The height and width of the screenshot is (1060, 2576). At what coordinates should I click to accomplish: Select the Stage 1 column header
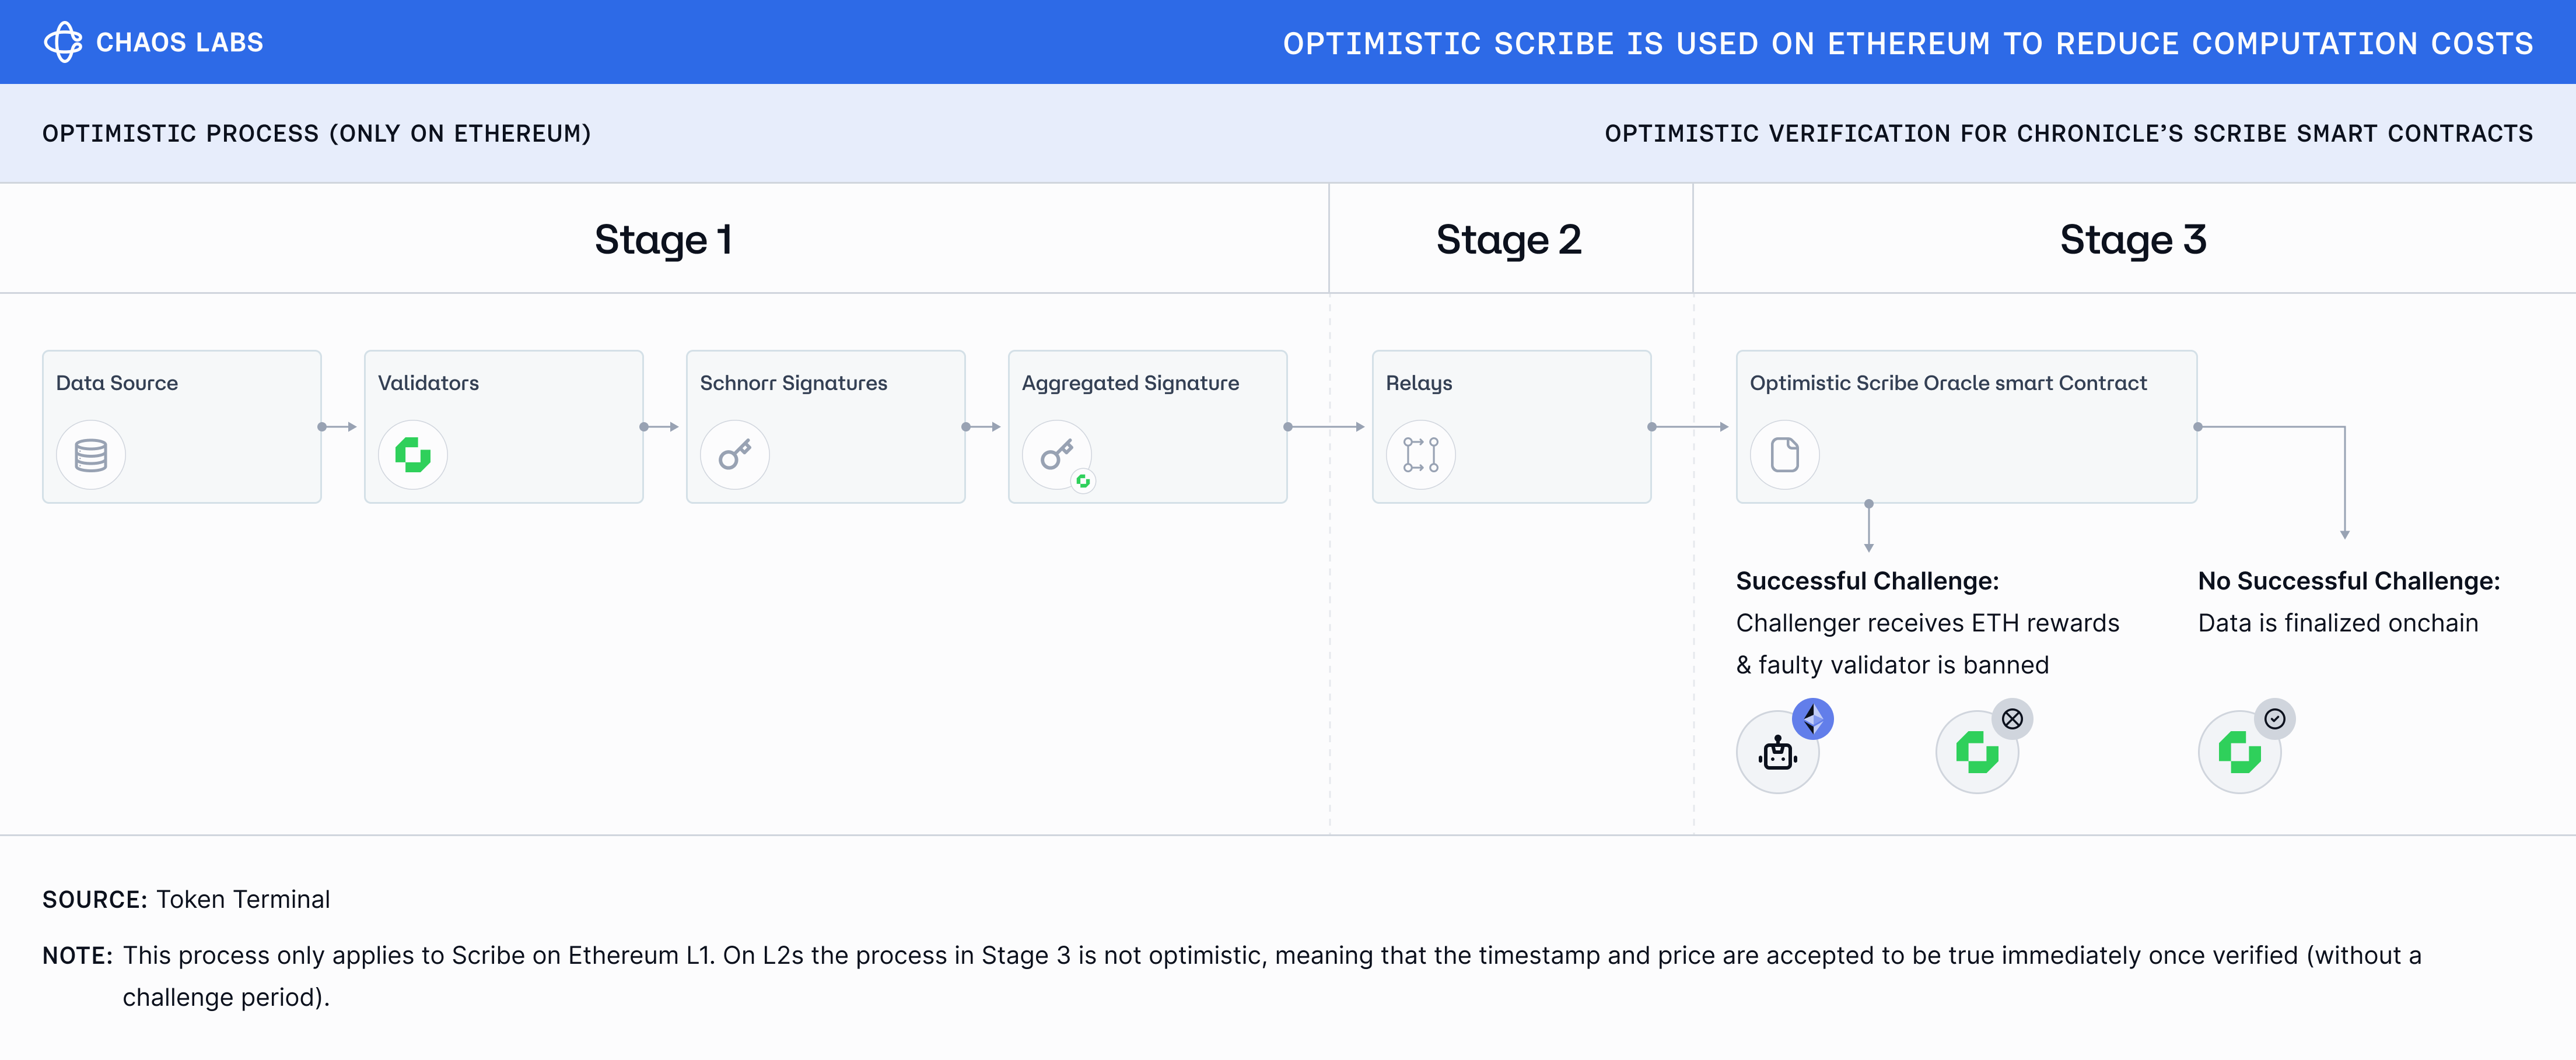tap(664, 240)
